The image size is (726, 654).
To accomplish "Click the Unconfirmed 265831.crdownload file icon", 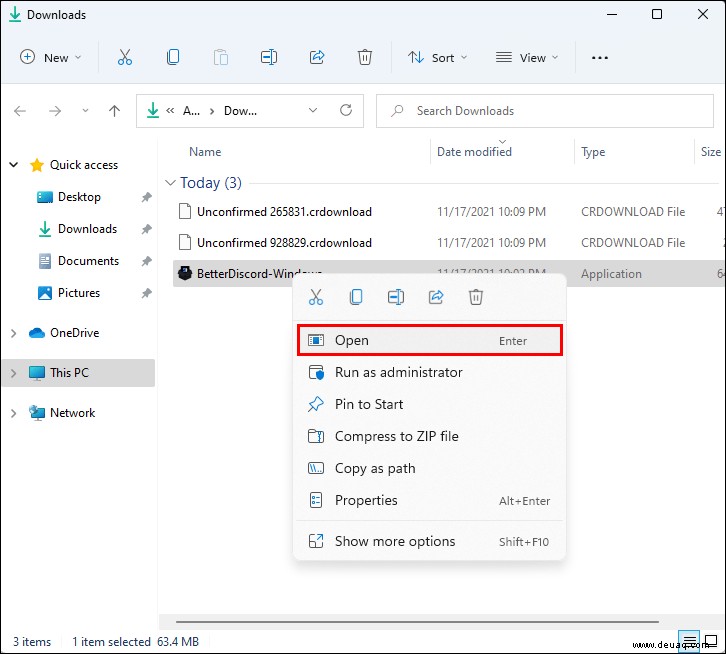I will (185, 211).
